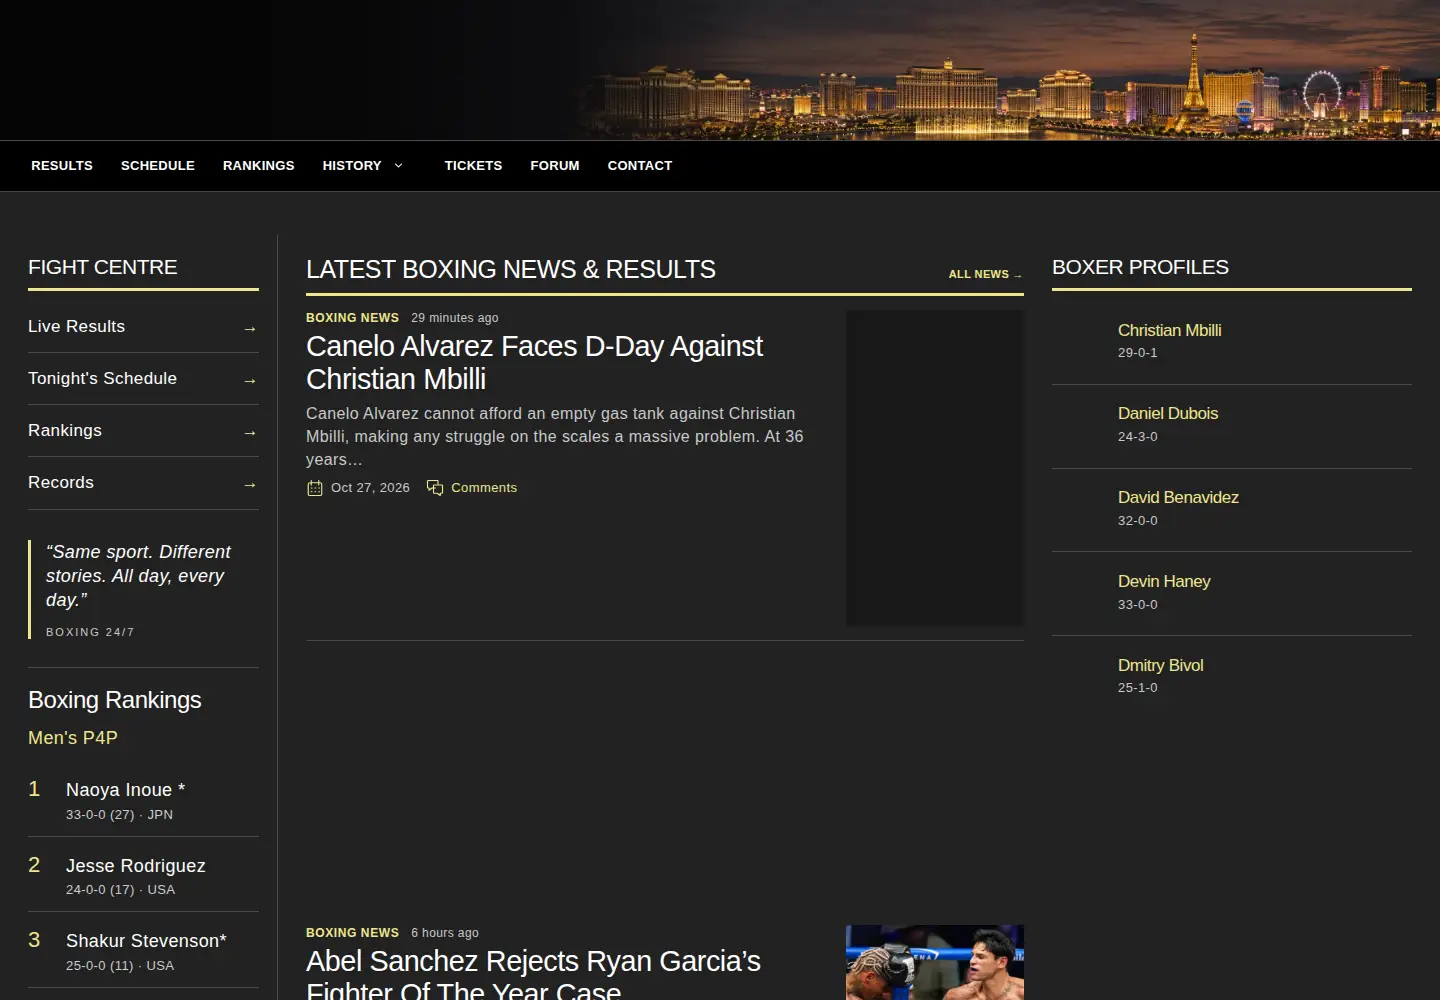Screen dimensions: 1440x1000
Task: Click the '6 hours ago' timestamp
Action: coord(445,933)
